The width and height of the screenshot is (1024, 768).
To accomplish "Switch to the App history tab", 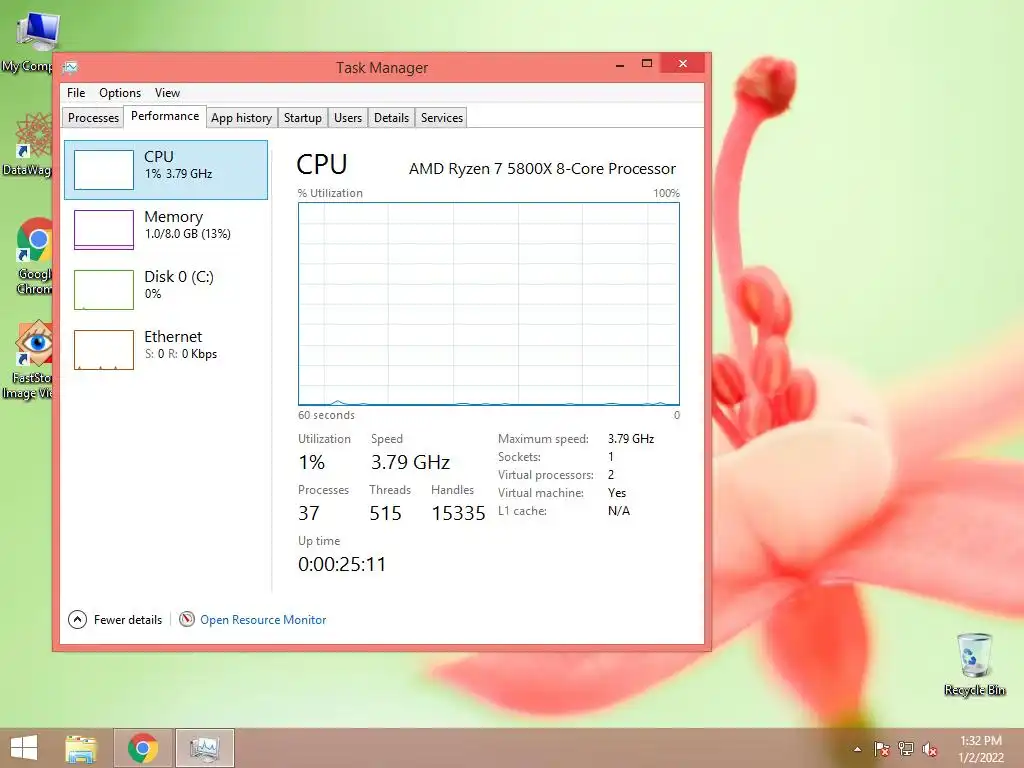I will click(241, 118).
